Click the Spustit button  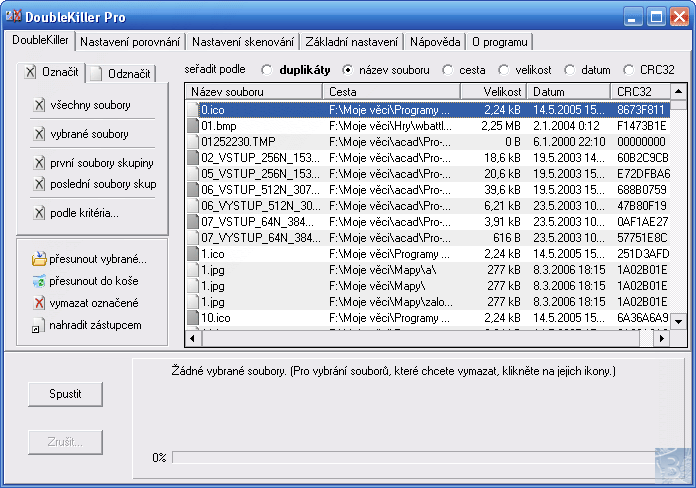tap(65, 394)
